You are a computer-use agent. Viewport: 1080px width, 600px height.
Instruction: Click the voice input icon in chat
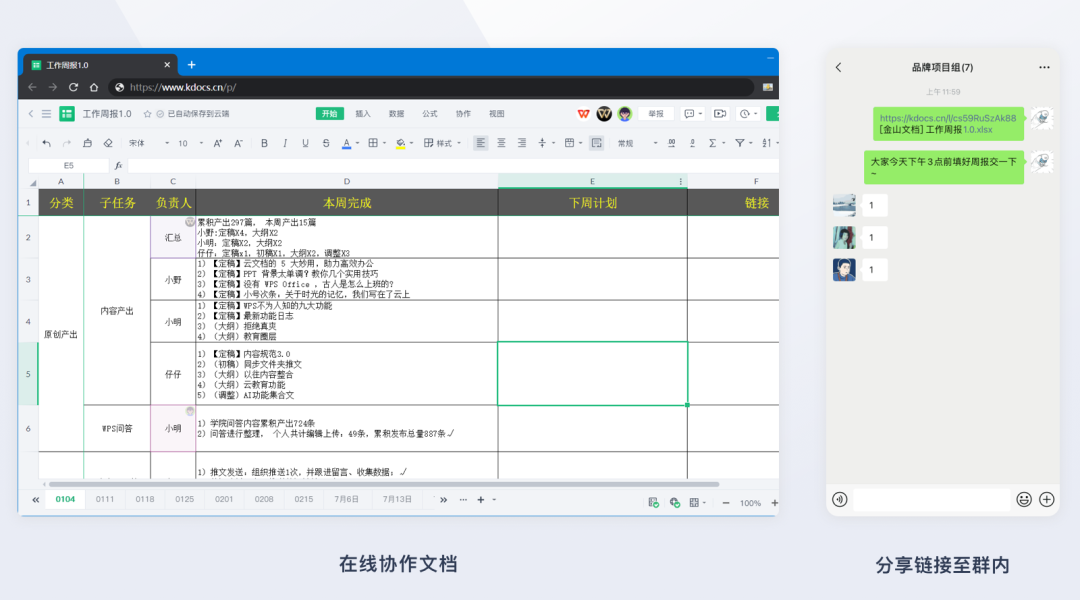pyautogui.click(x=840, y=499)
